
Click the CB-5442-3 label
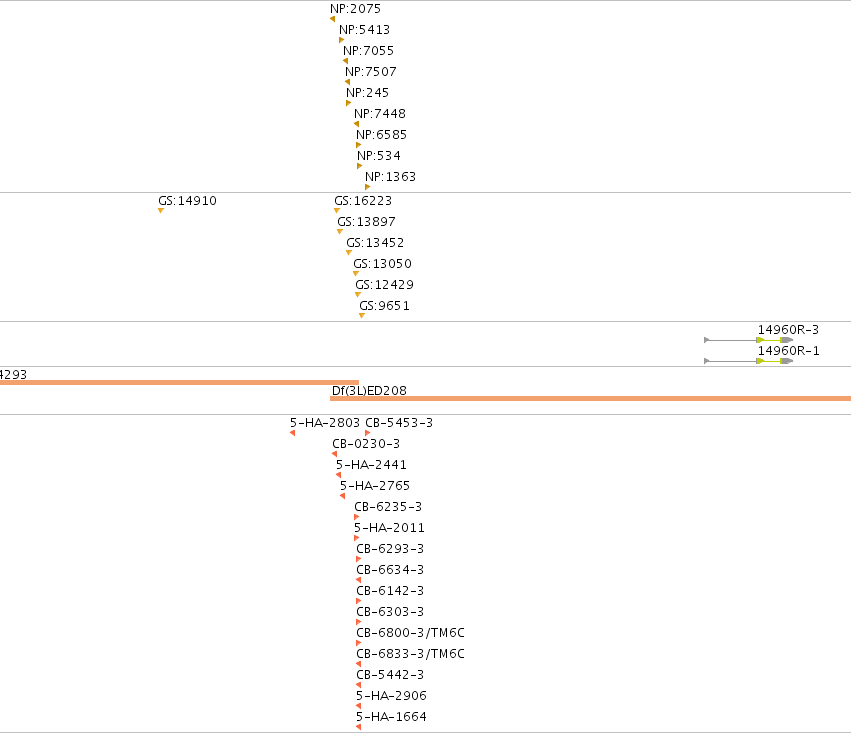tap(390, 675)
